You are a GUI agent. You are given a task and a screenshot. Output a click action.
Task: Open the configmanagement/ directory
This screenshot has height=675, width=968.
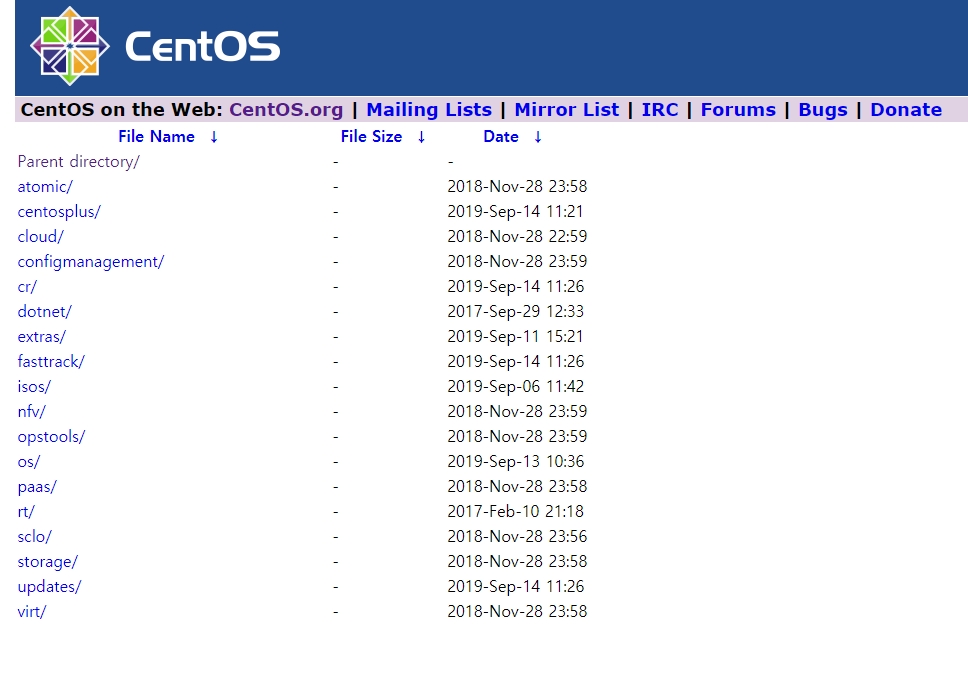pyautogui.click(x=91, y=262)
